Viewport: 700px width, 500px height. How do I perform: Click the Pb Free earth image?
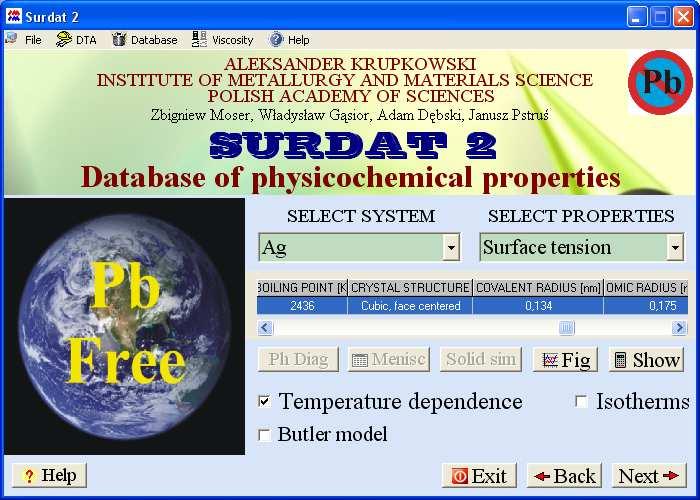point(125,326)
